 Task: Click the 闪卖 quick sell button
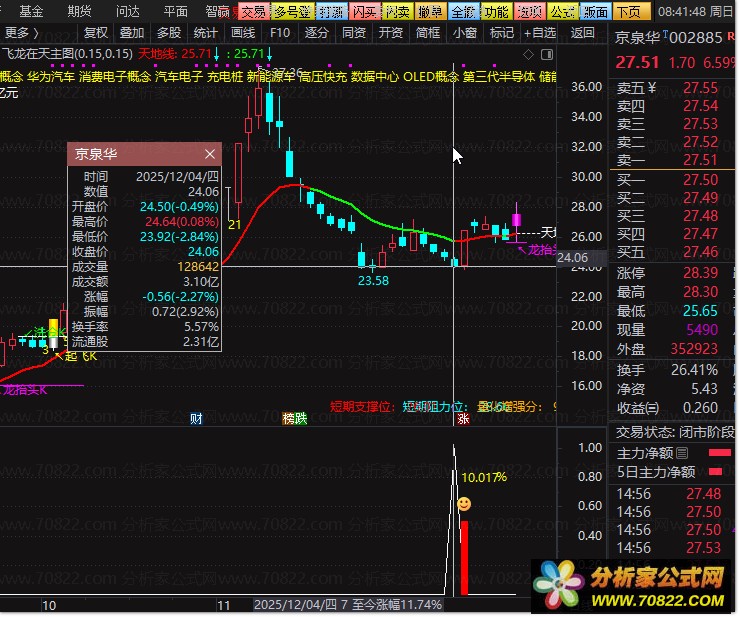(397, 11)
